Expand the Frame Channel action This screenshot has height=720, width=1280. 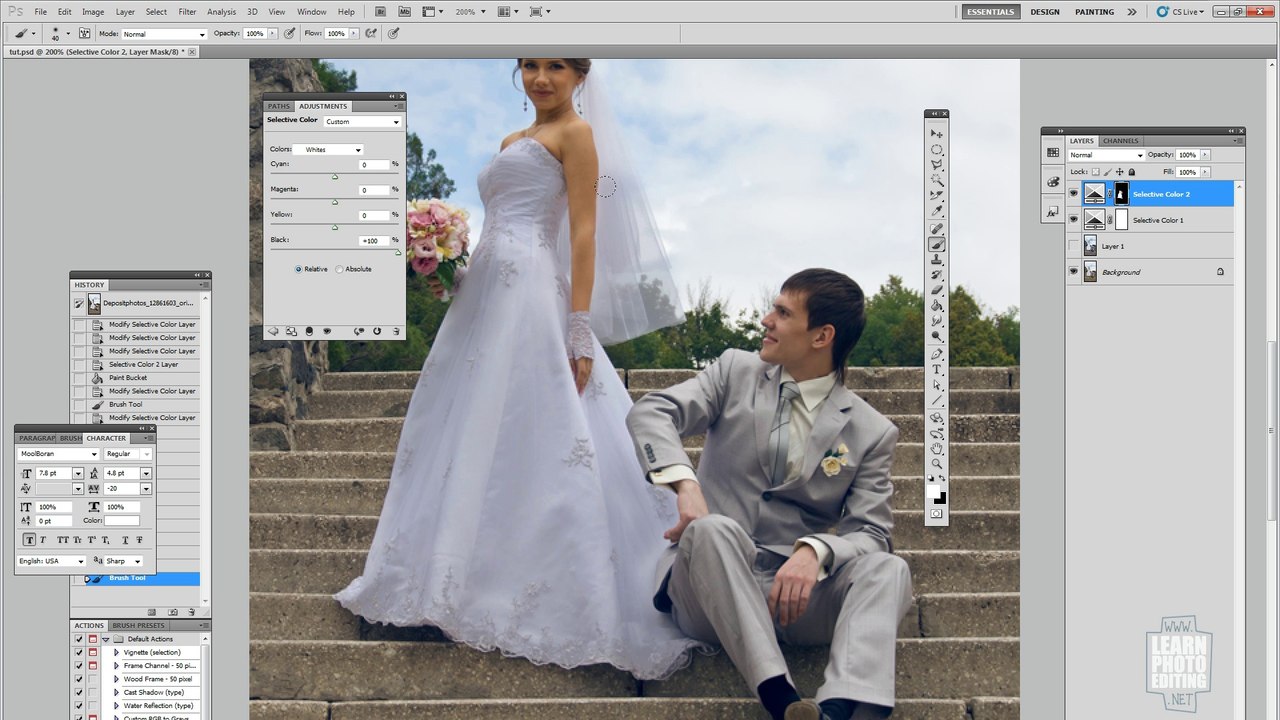pos(116,666)
